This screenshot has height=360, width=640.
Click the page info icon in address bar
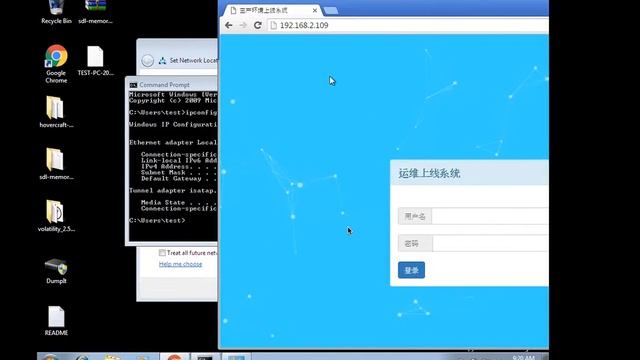tap(273, 25)
